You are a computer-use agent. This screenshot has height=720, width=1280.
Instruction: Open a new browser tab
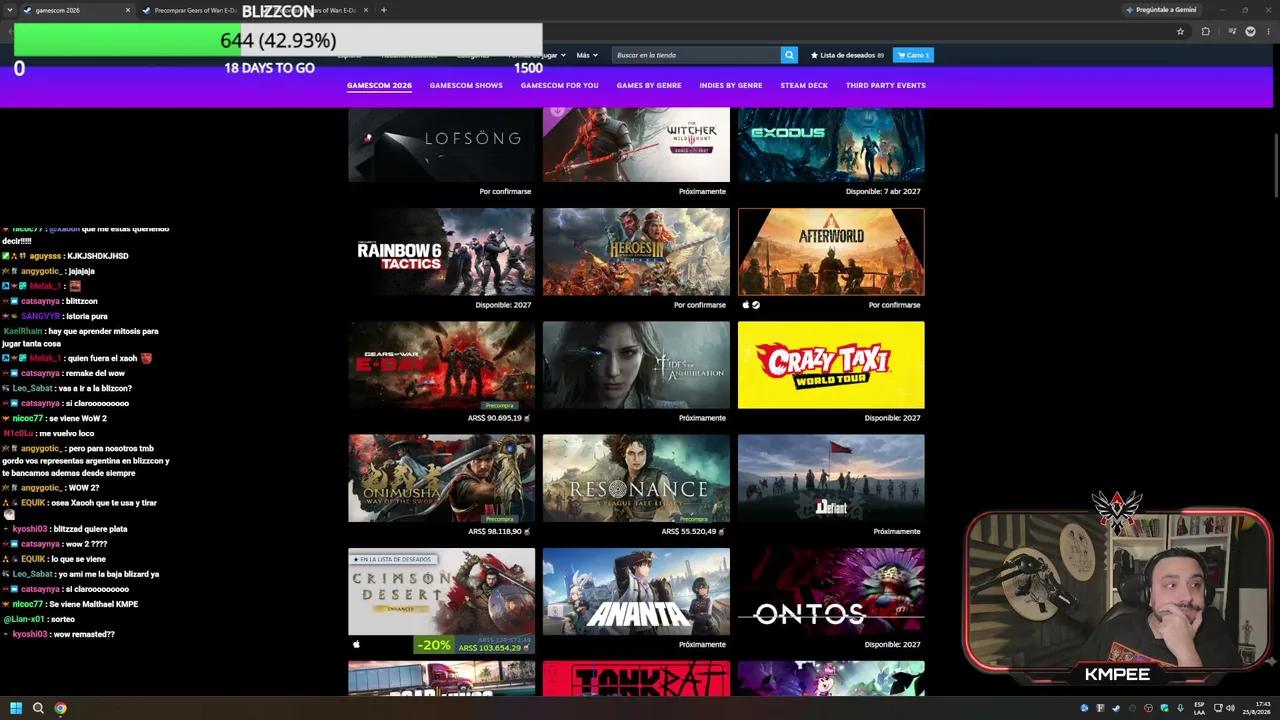pyautogui.click(x=383, y=10)
